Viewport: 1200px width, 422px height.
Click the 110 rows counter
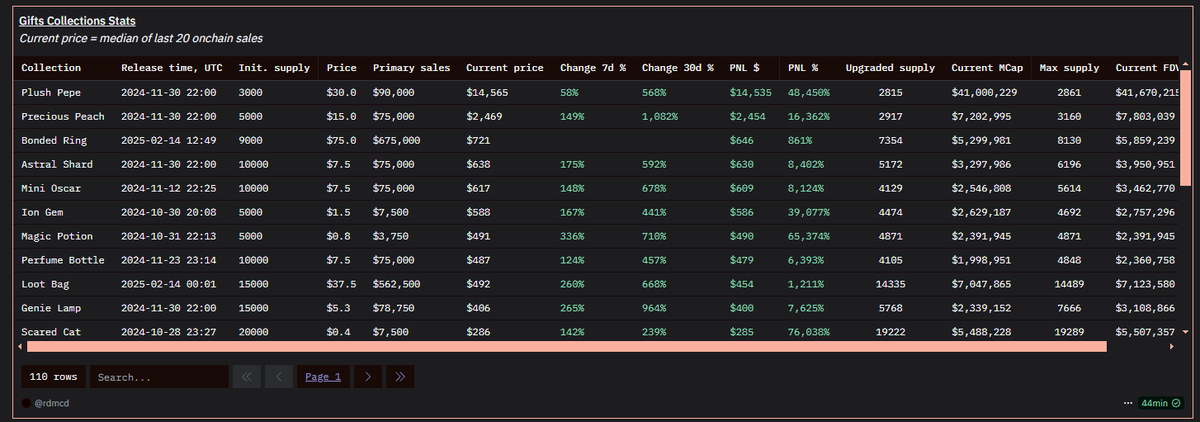coord(53,378)
